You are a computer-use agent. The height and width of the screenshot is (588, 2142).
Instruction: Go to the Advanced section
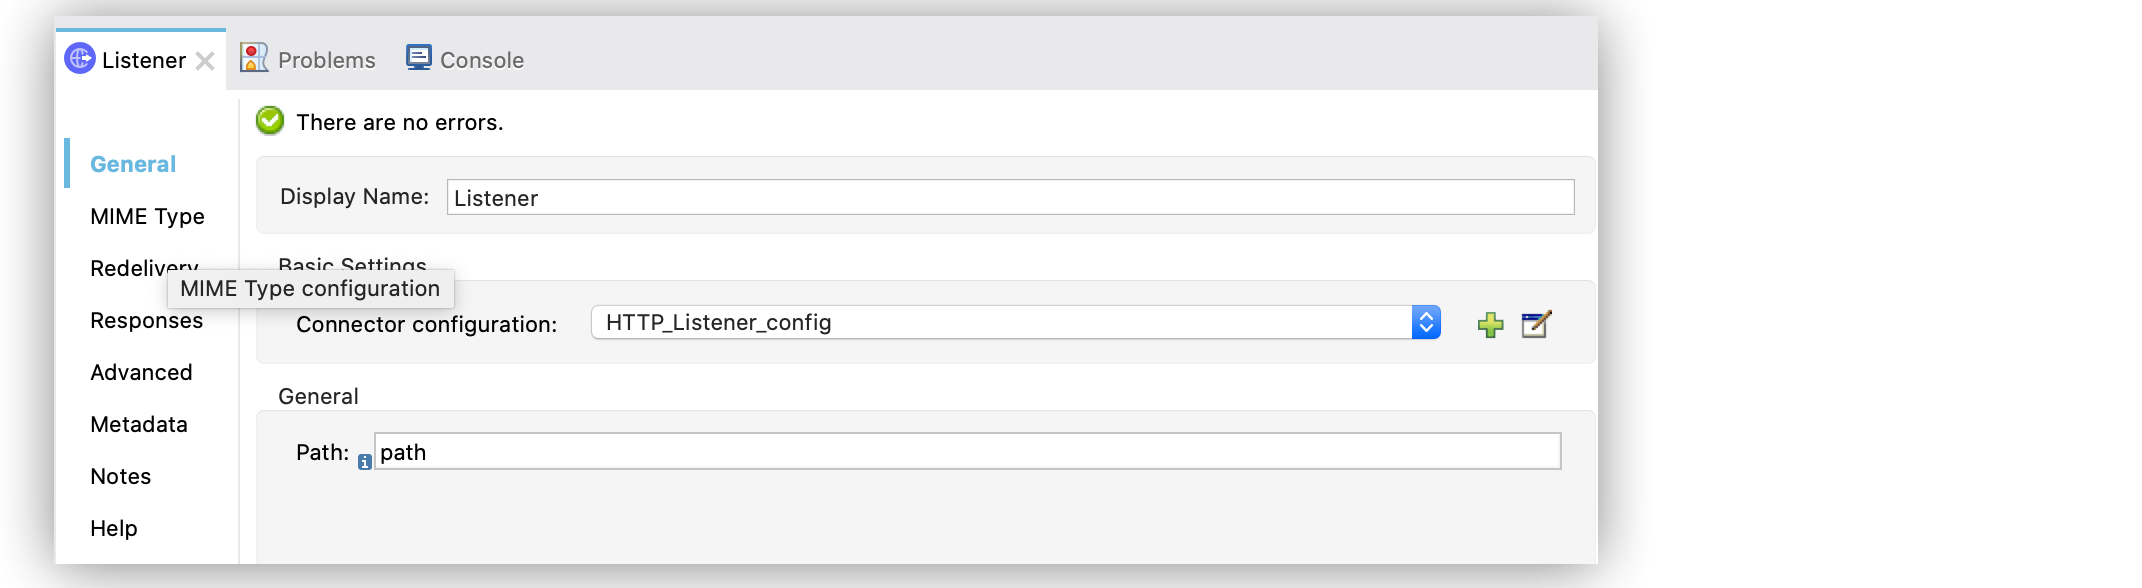tap(141, 372)
